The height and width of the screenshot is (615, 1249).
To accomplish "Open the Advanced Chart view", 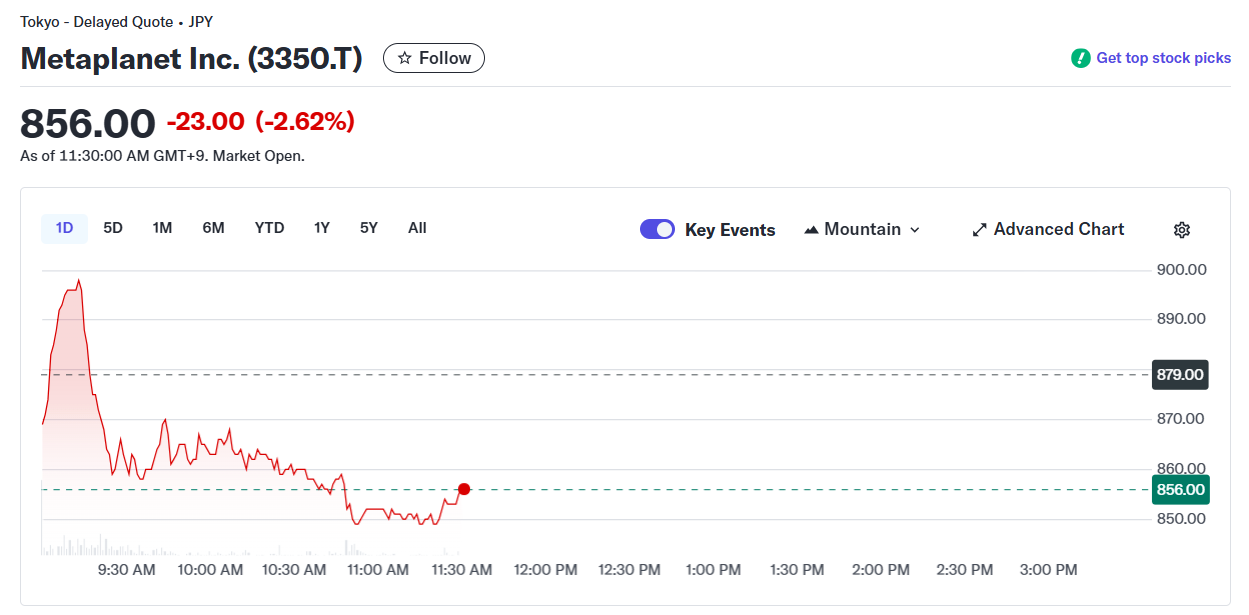I will coord(1058,230).
